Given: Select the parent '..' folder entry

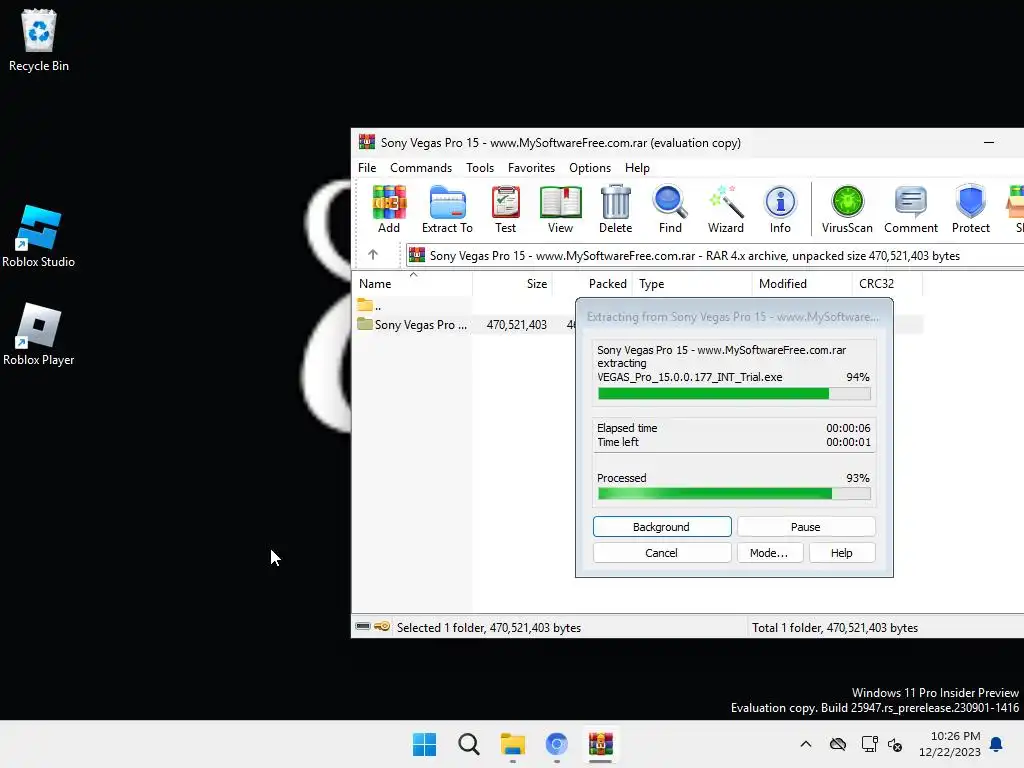Looking at the screenshot, I should click(x=369, y=305).
